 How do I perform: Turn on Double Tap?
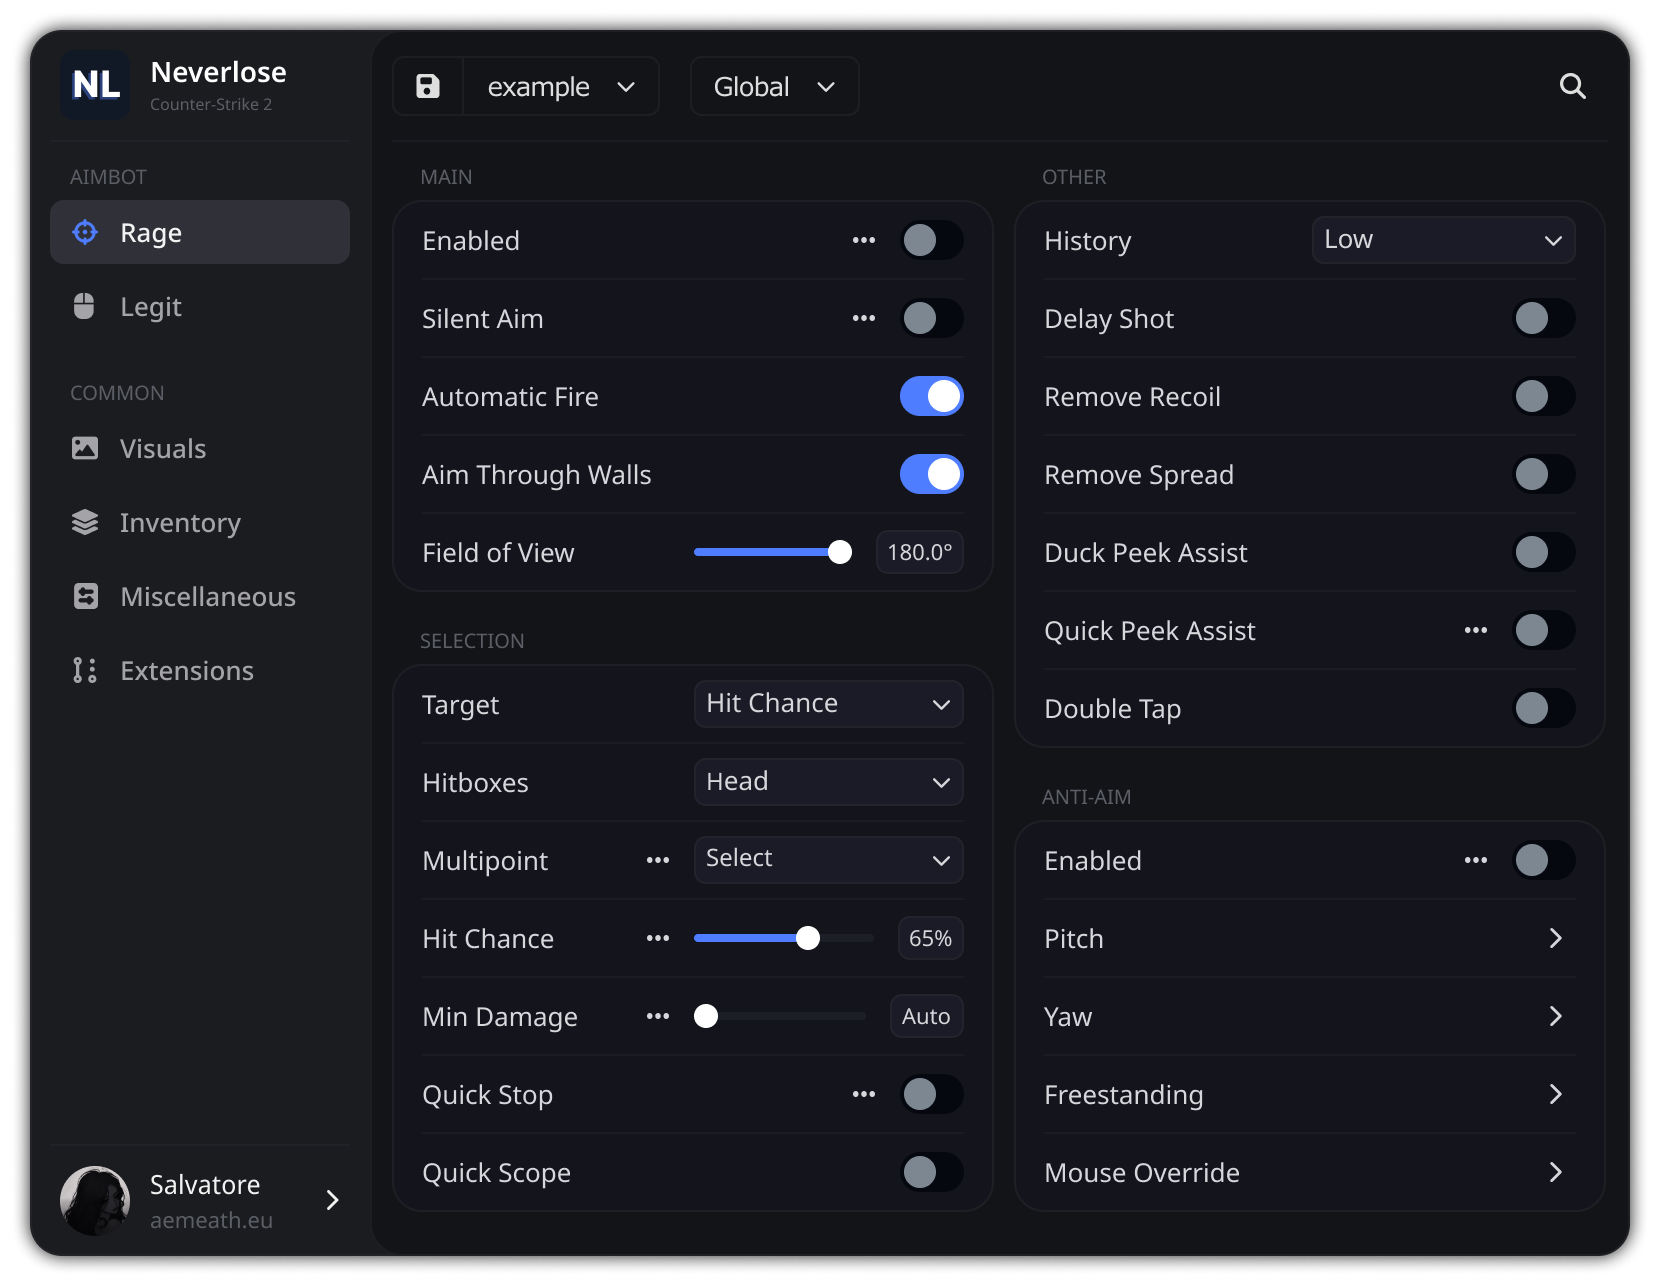coord(1544,708)
